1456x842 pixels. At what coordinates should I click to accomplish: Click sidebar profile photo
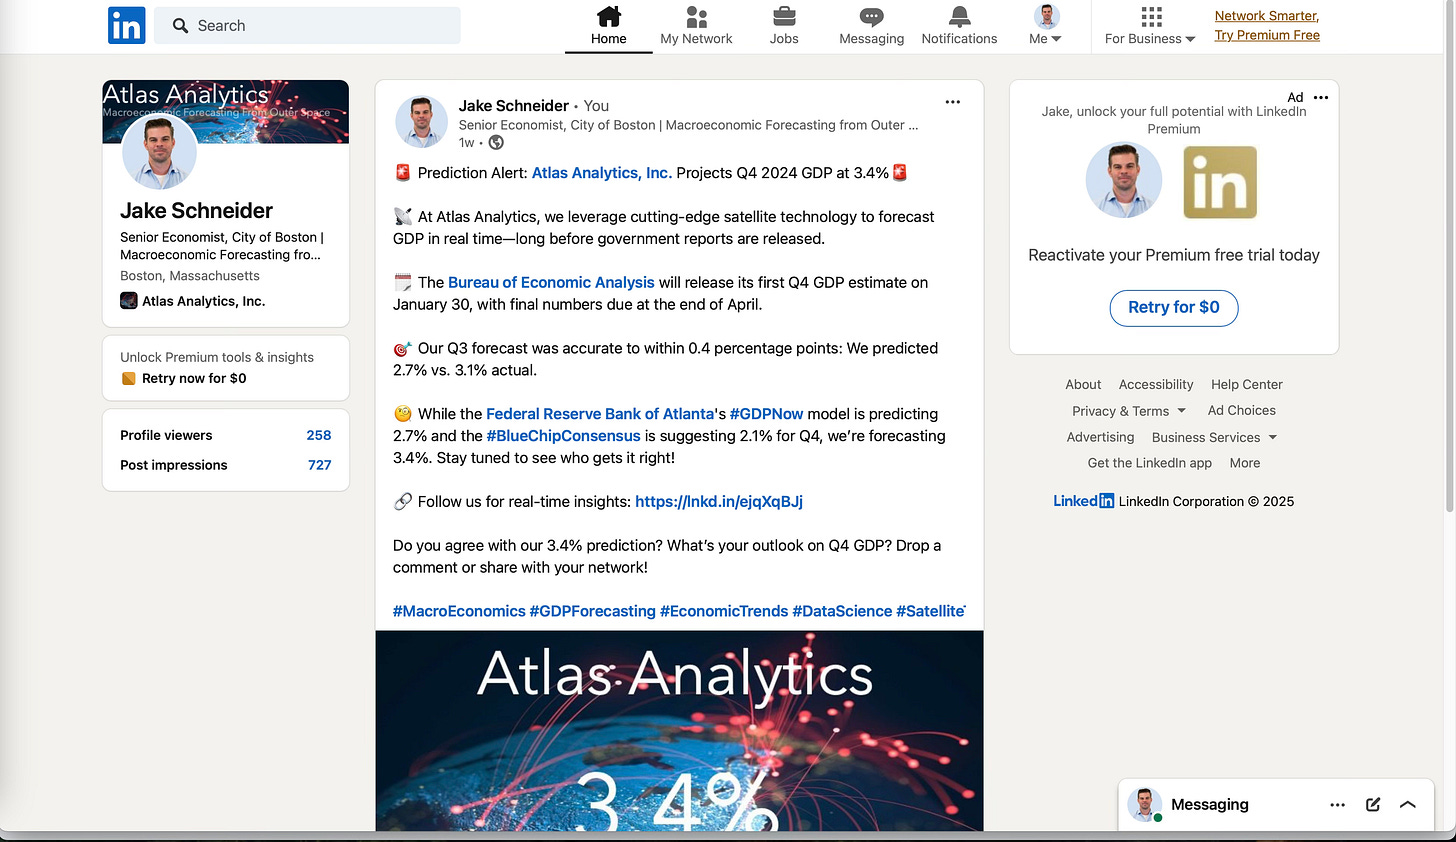tap(159, 151)
